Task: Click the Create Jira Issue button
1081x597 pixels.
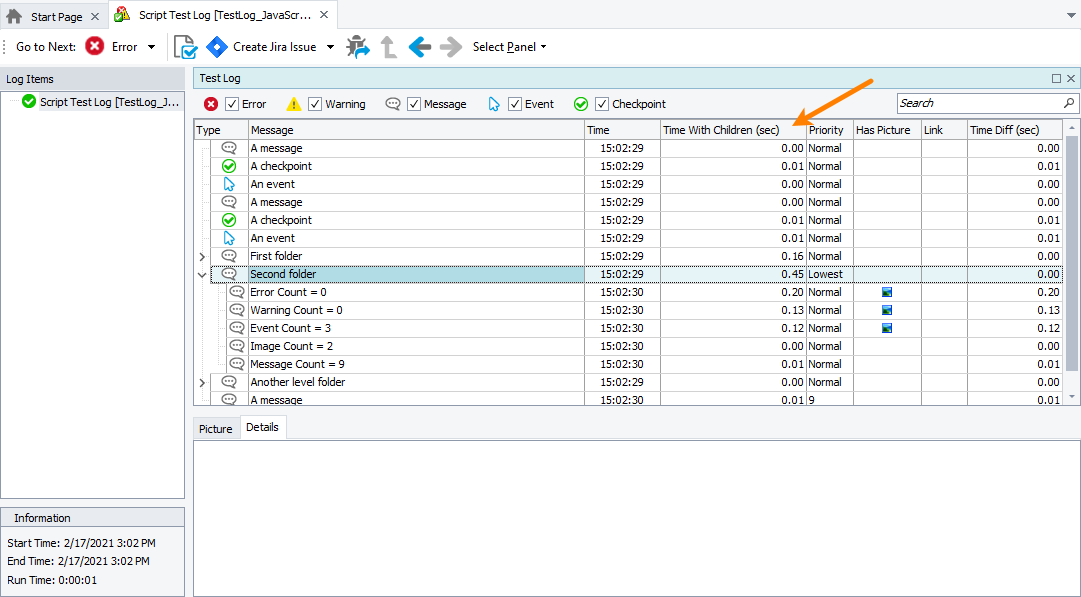Action: point(276,46)
